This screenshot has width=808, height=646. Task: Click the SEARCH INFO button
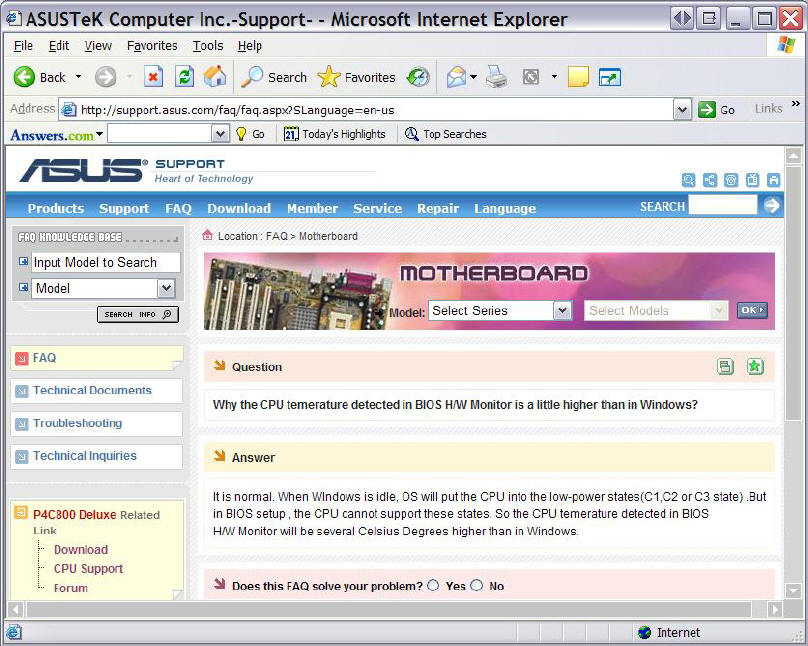[x=138, y=314]
